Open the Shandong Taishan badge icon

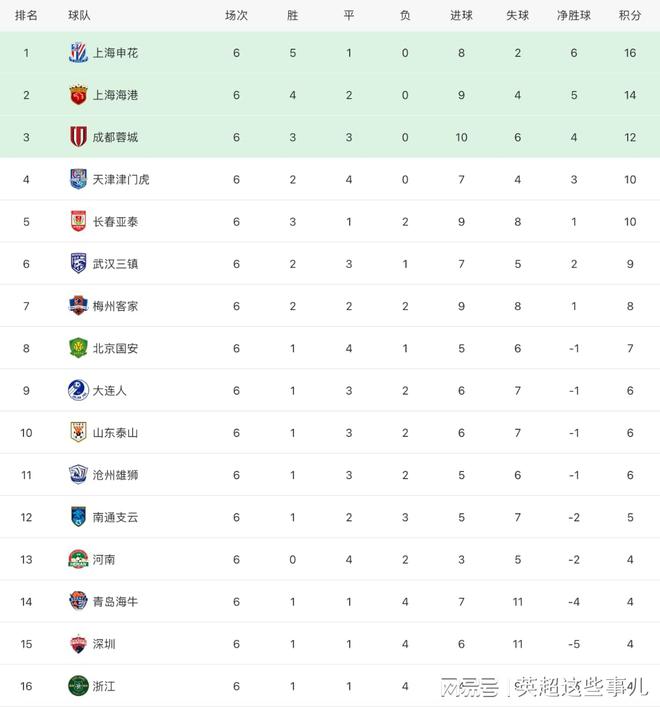[78, 432]
